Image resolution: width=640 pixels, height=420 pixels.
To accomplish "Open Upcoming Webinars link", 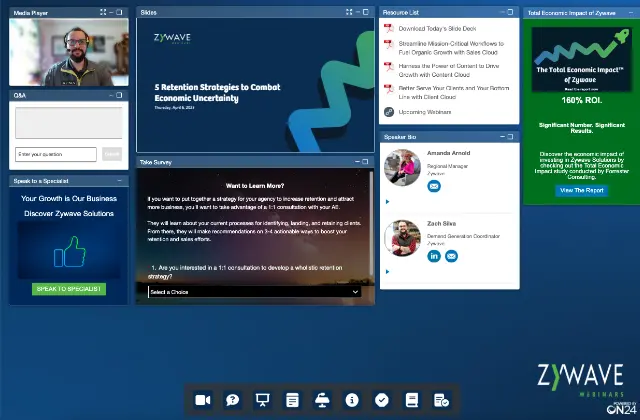I will coord(424,112).
